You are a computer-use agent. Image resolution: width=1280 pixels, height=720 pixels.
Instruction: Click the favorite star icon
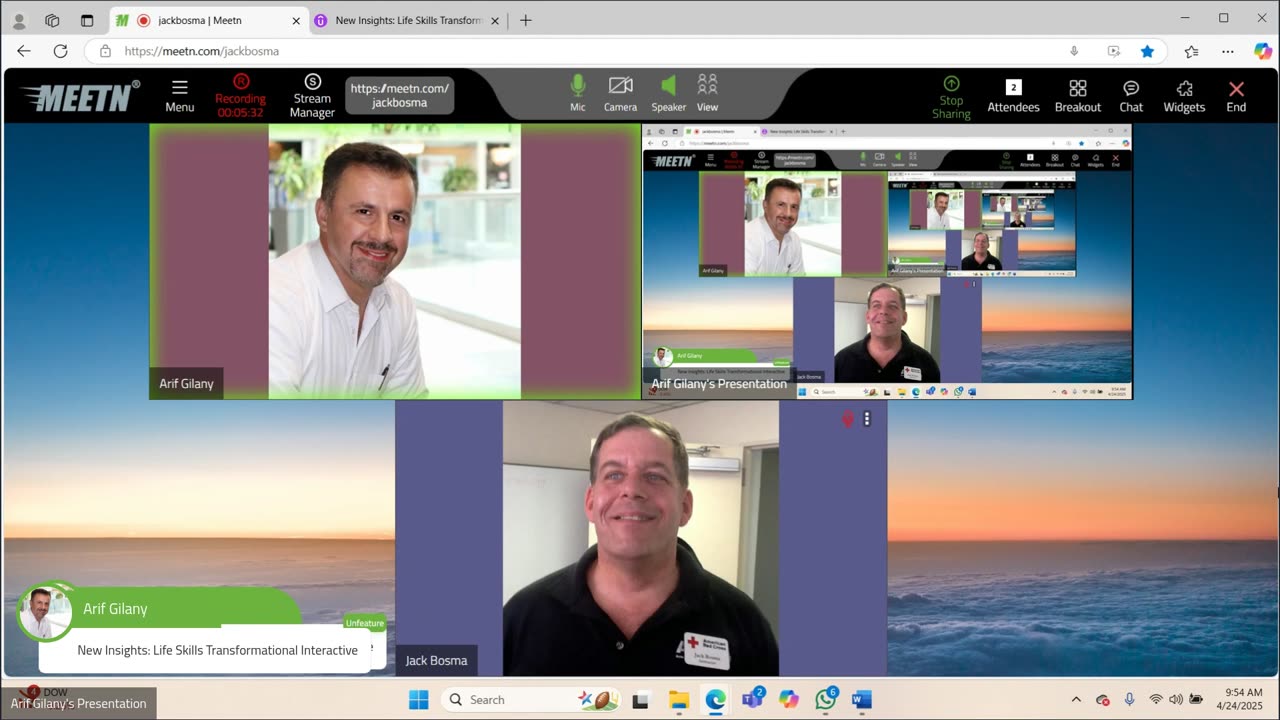[1147, 51]
